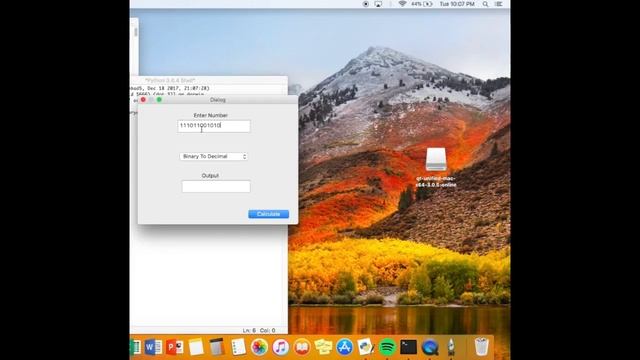Switch to Python IDLE dock icon
Image resolution: width=640 pixels, height=360 pixels.
click(x=365, y=347)
